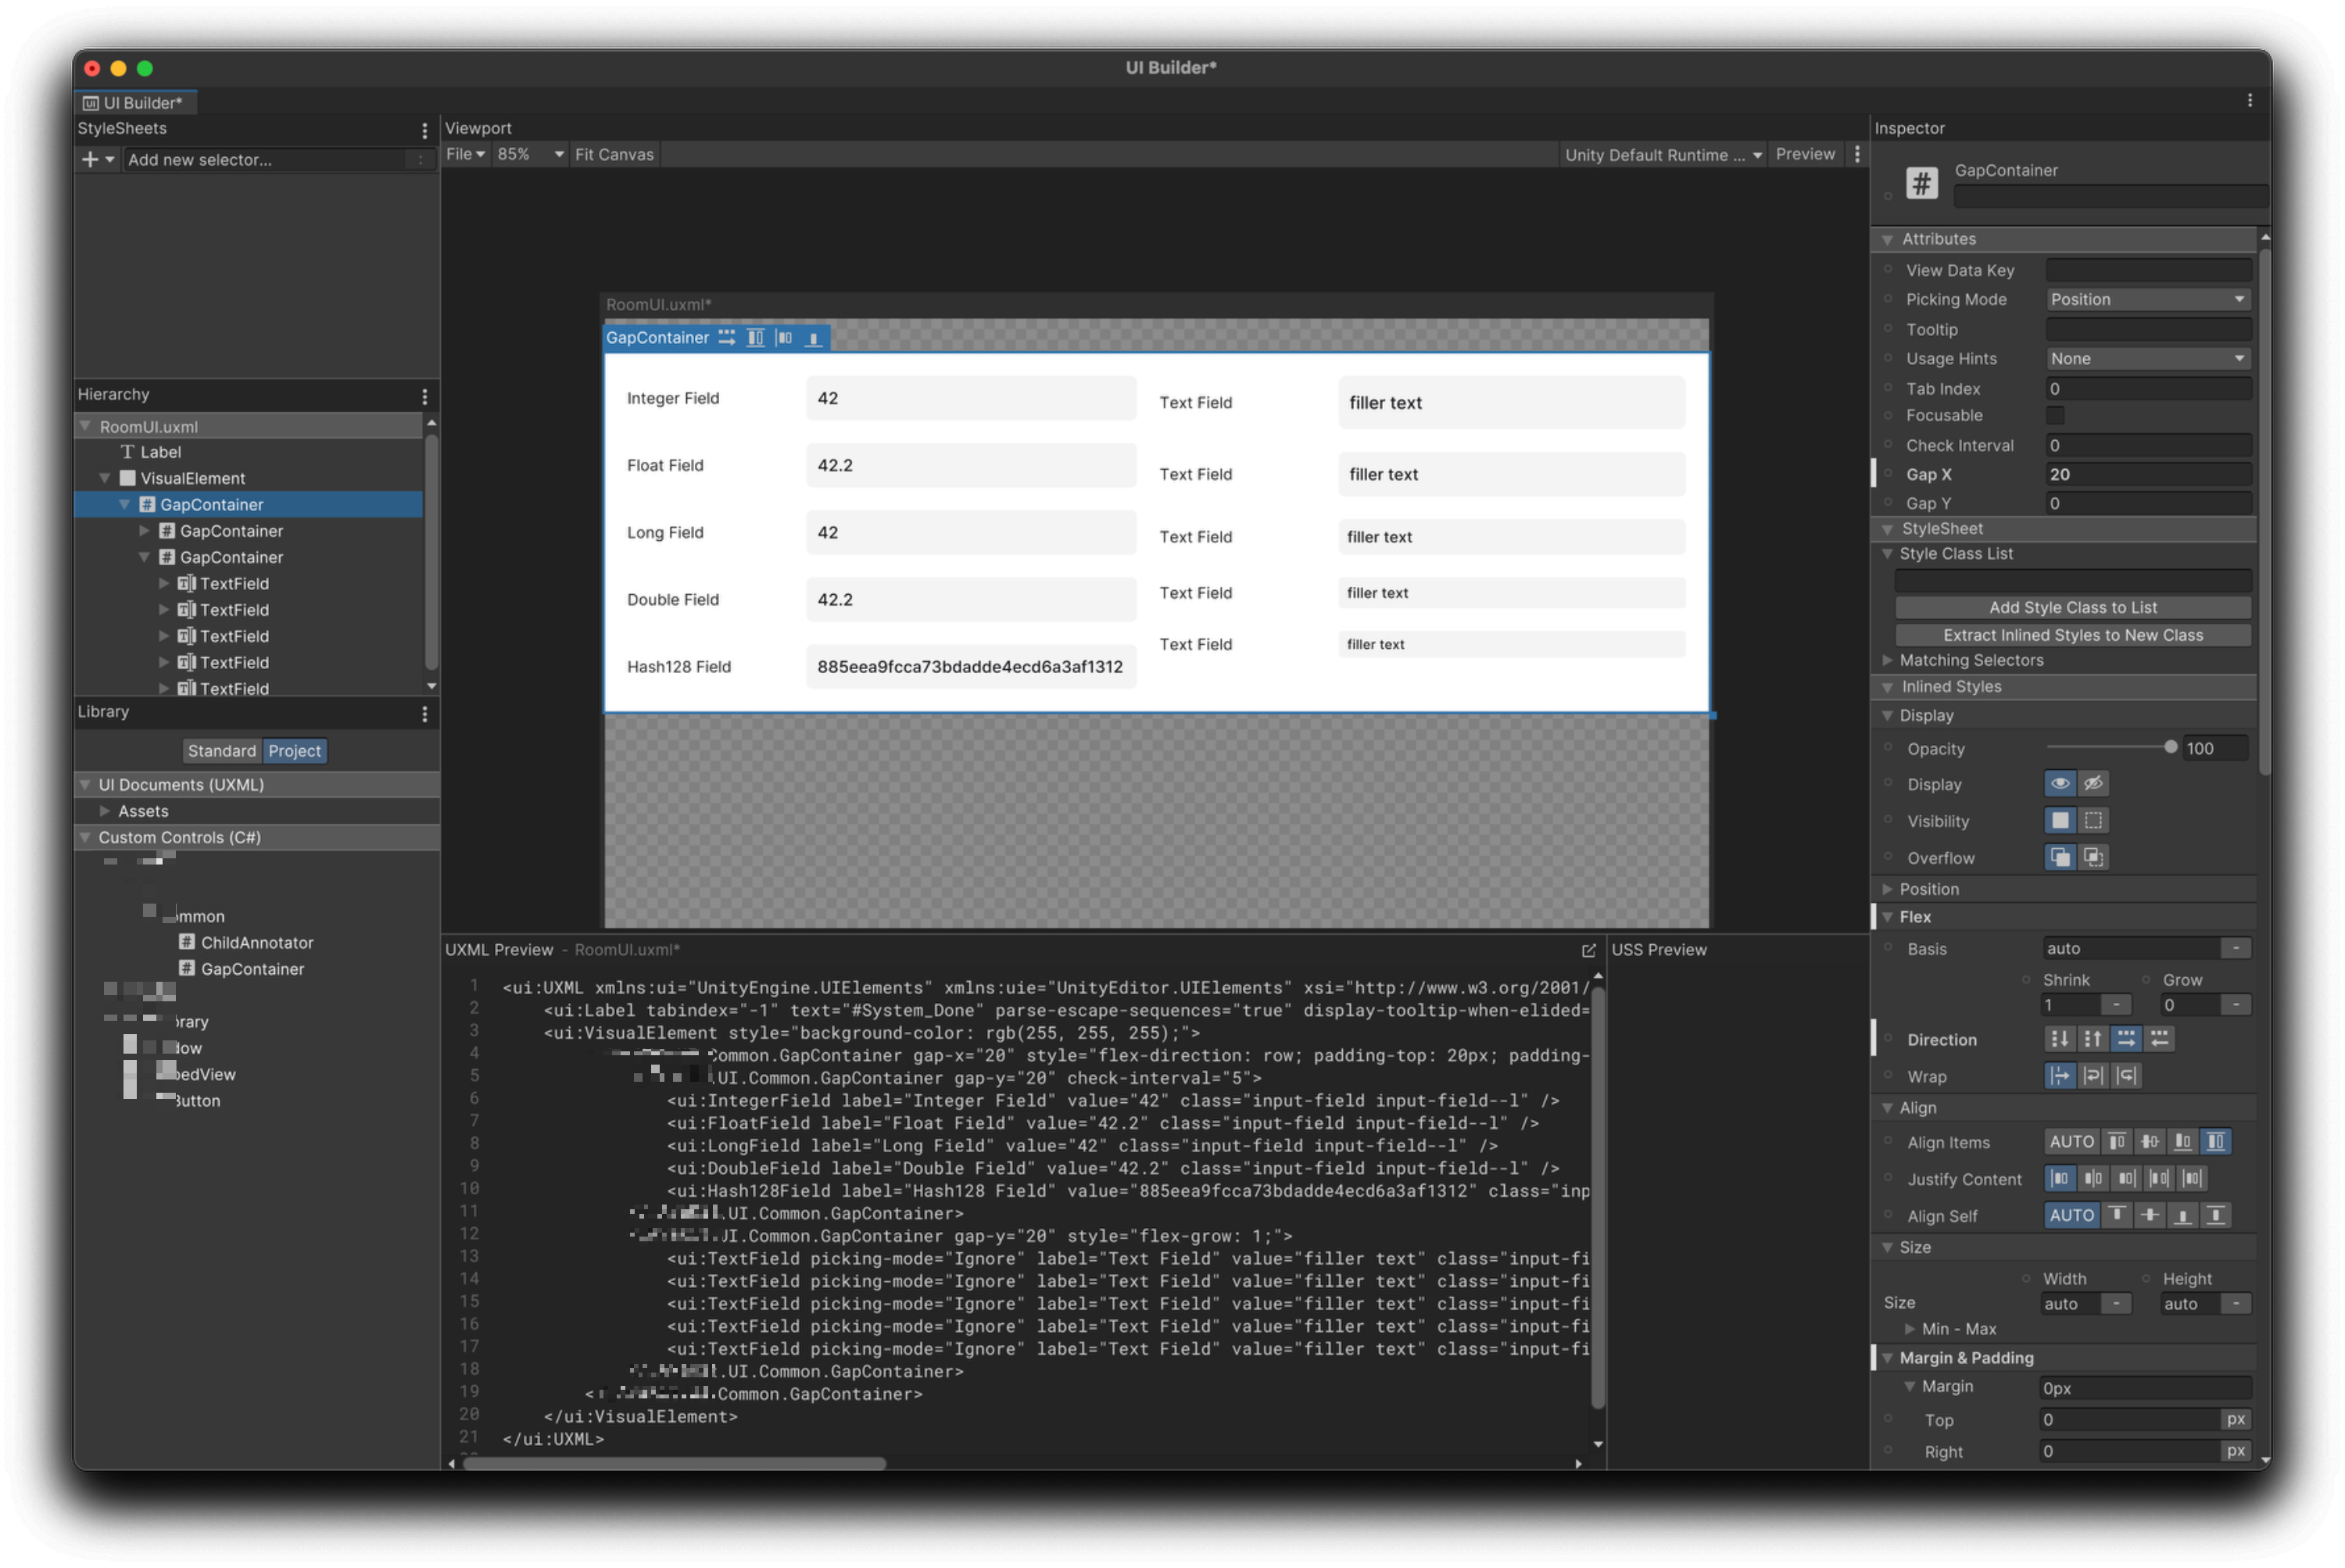Adjust the Opacity slider handle
Screen dimensions: 2345x1568
pyautogui.click(x=2169, y=747)
